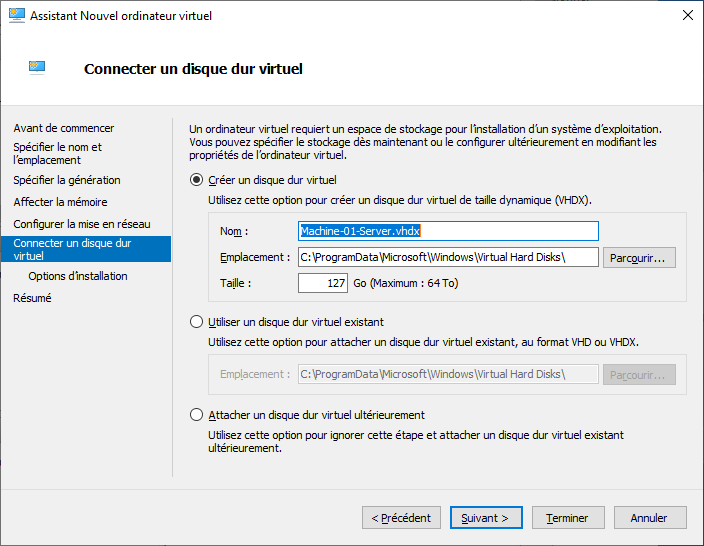Screen dimensions: 704x546
Task: Open "Spécifier le nom et l'emplacement" step
Action: 58,153
